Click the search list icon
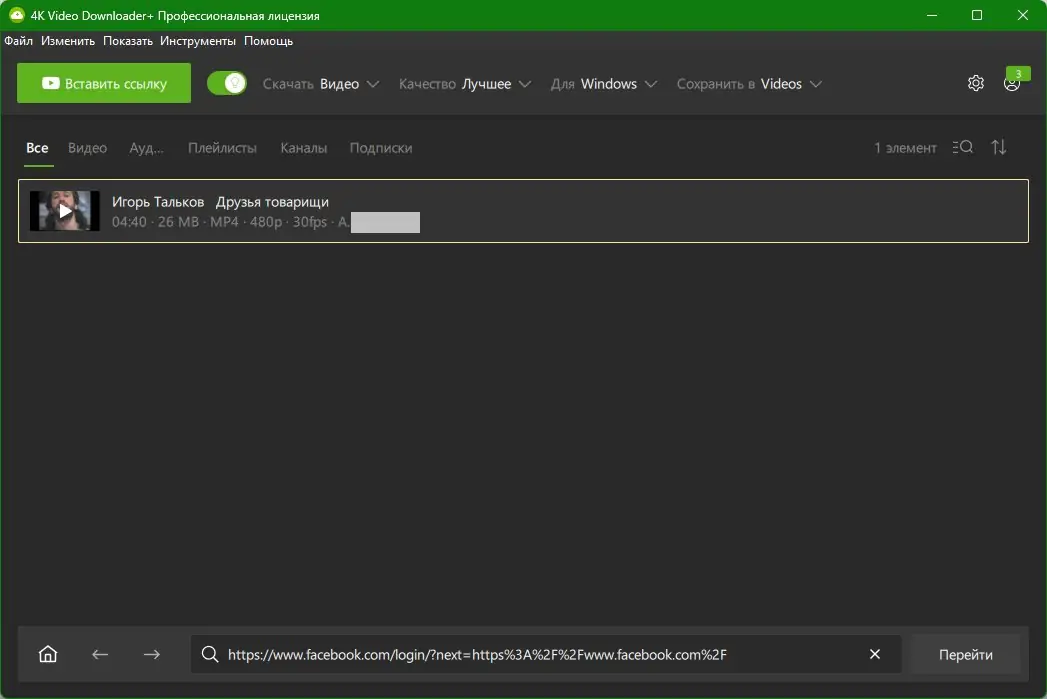Viewport: 1047px width, 699px height. pyautogui.click(x=963, y=147)
